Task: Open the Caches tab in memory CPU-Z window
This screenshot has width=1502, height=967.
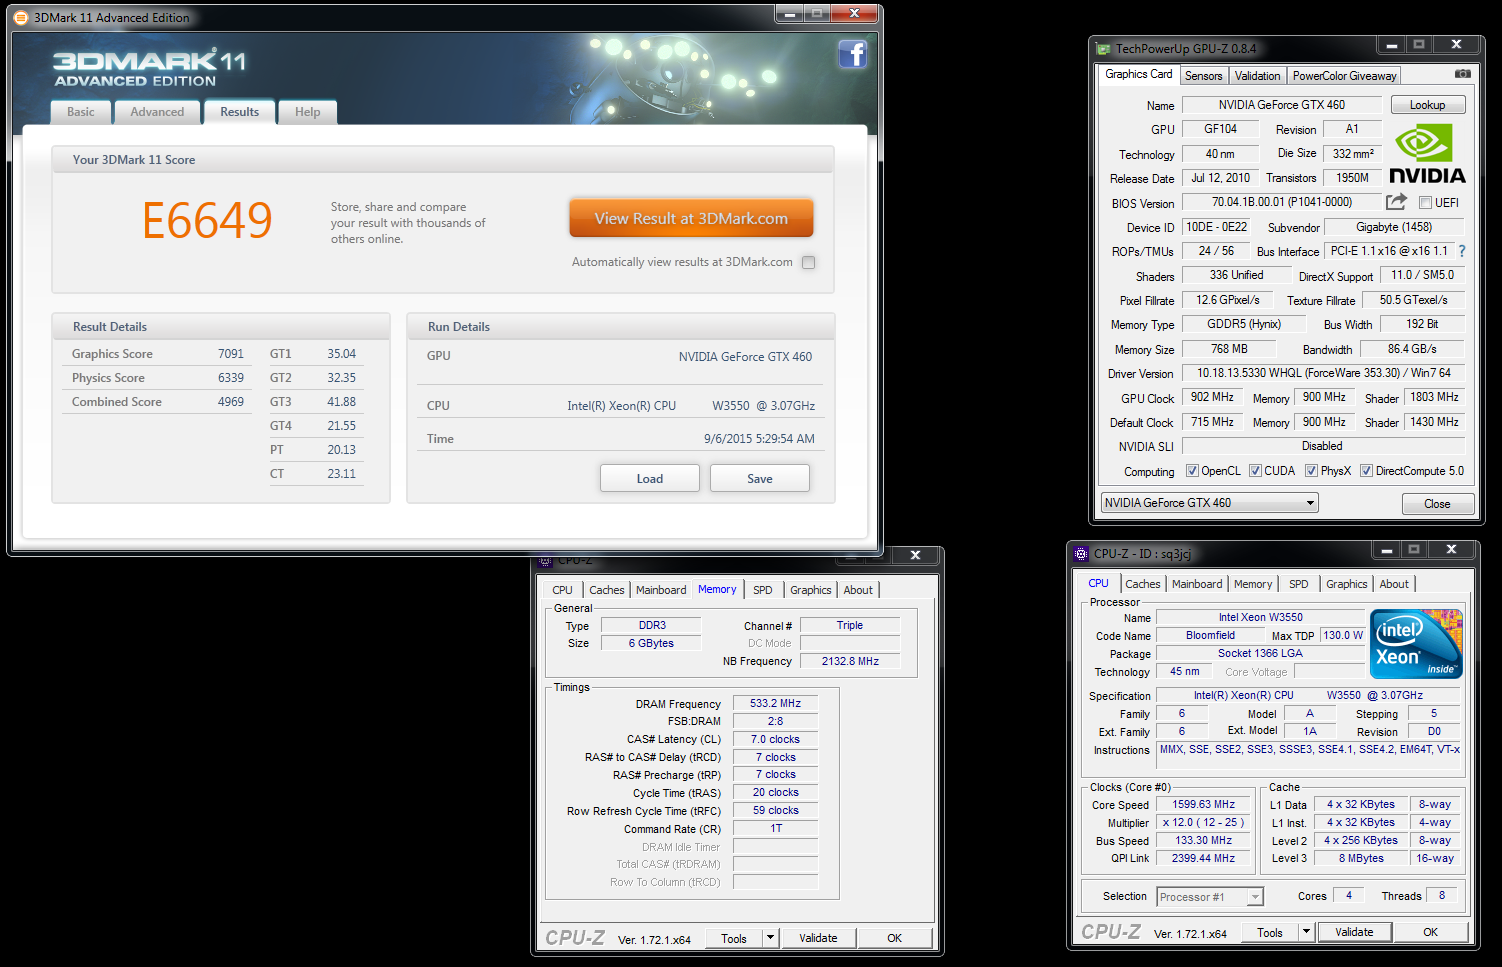Action: (x=607, y=590)
